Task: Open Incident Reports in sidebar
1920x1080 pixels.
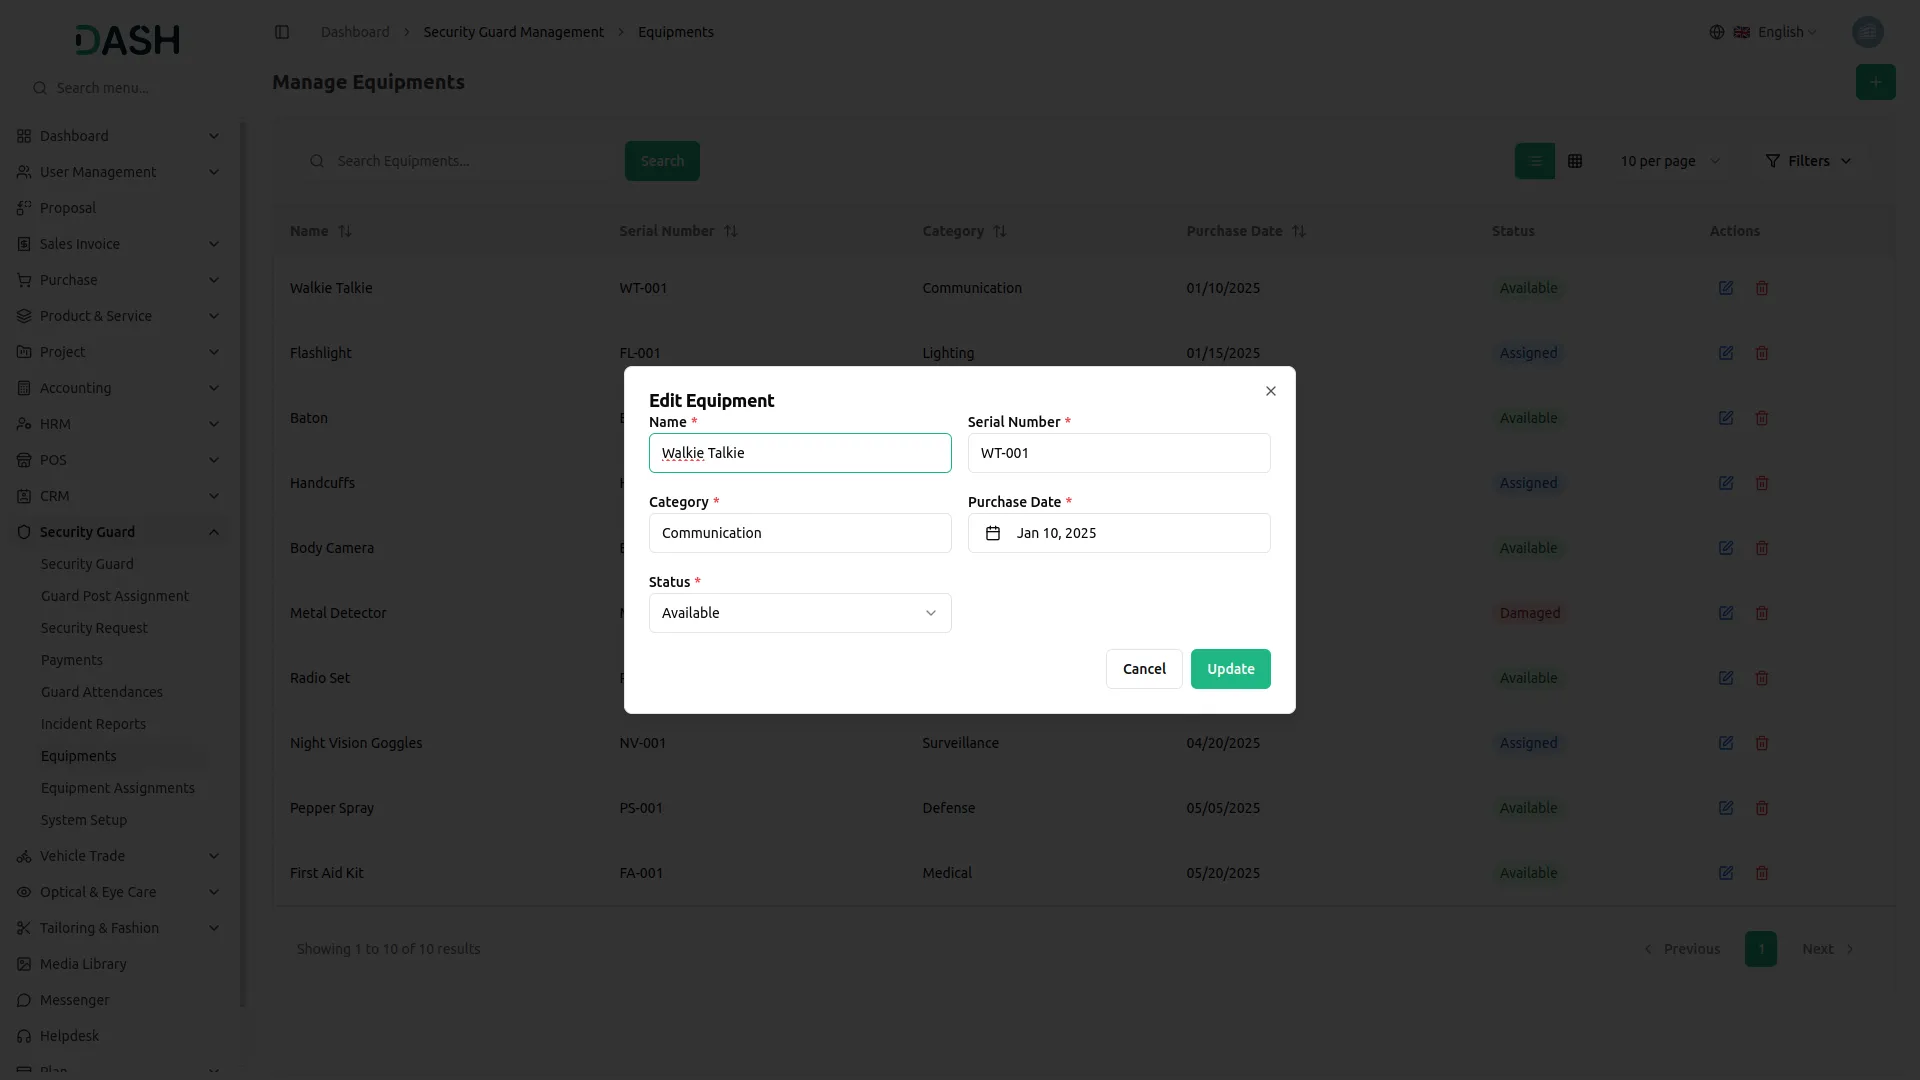Action: (93, 724)
